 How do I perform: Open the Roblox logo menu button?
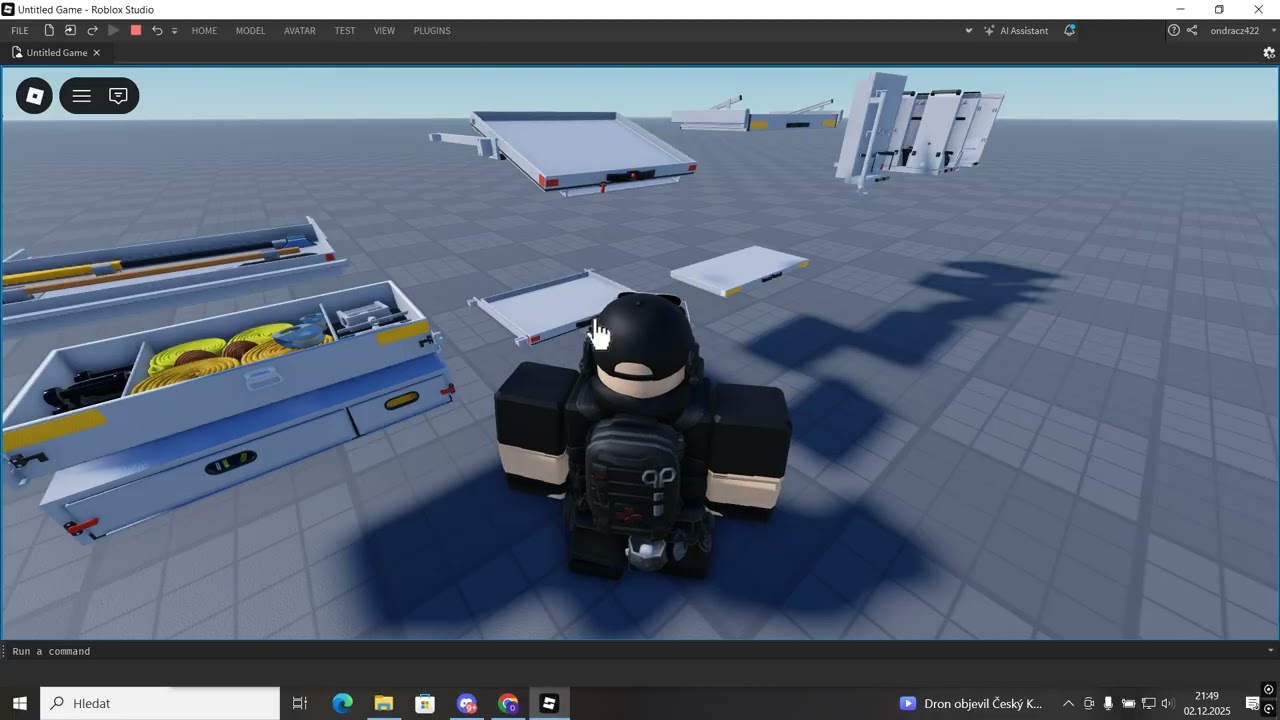[x=34, y=96]
